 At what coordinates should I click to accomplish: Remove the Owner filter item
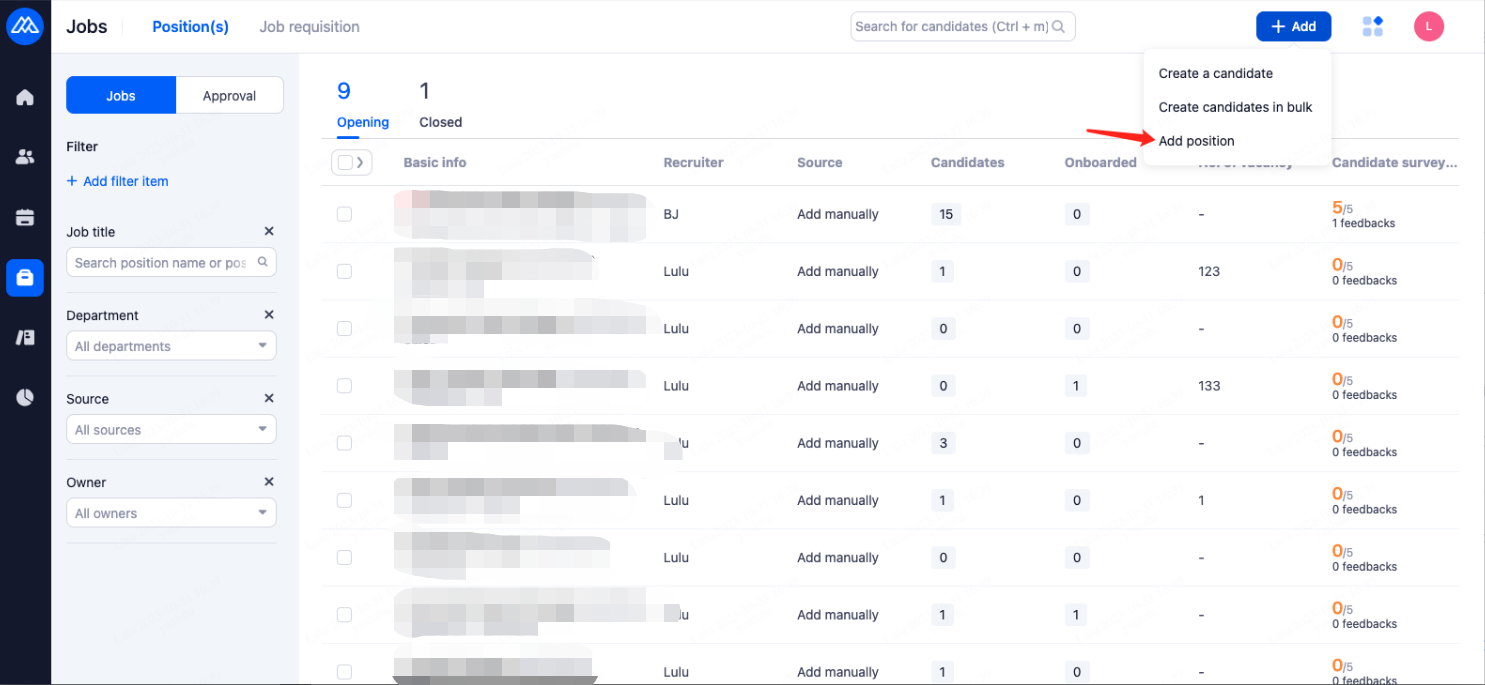click(x=268, y=482)
